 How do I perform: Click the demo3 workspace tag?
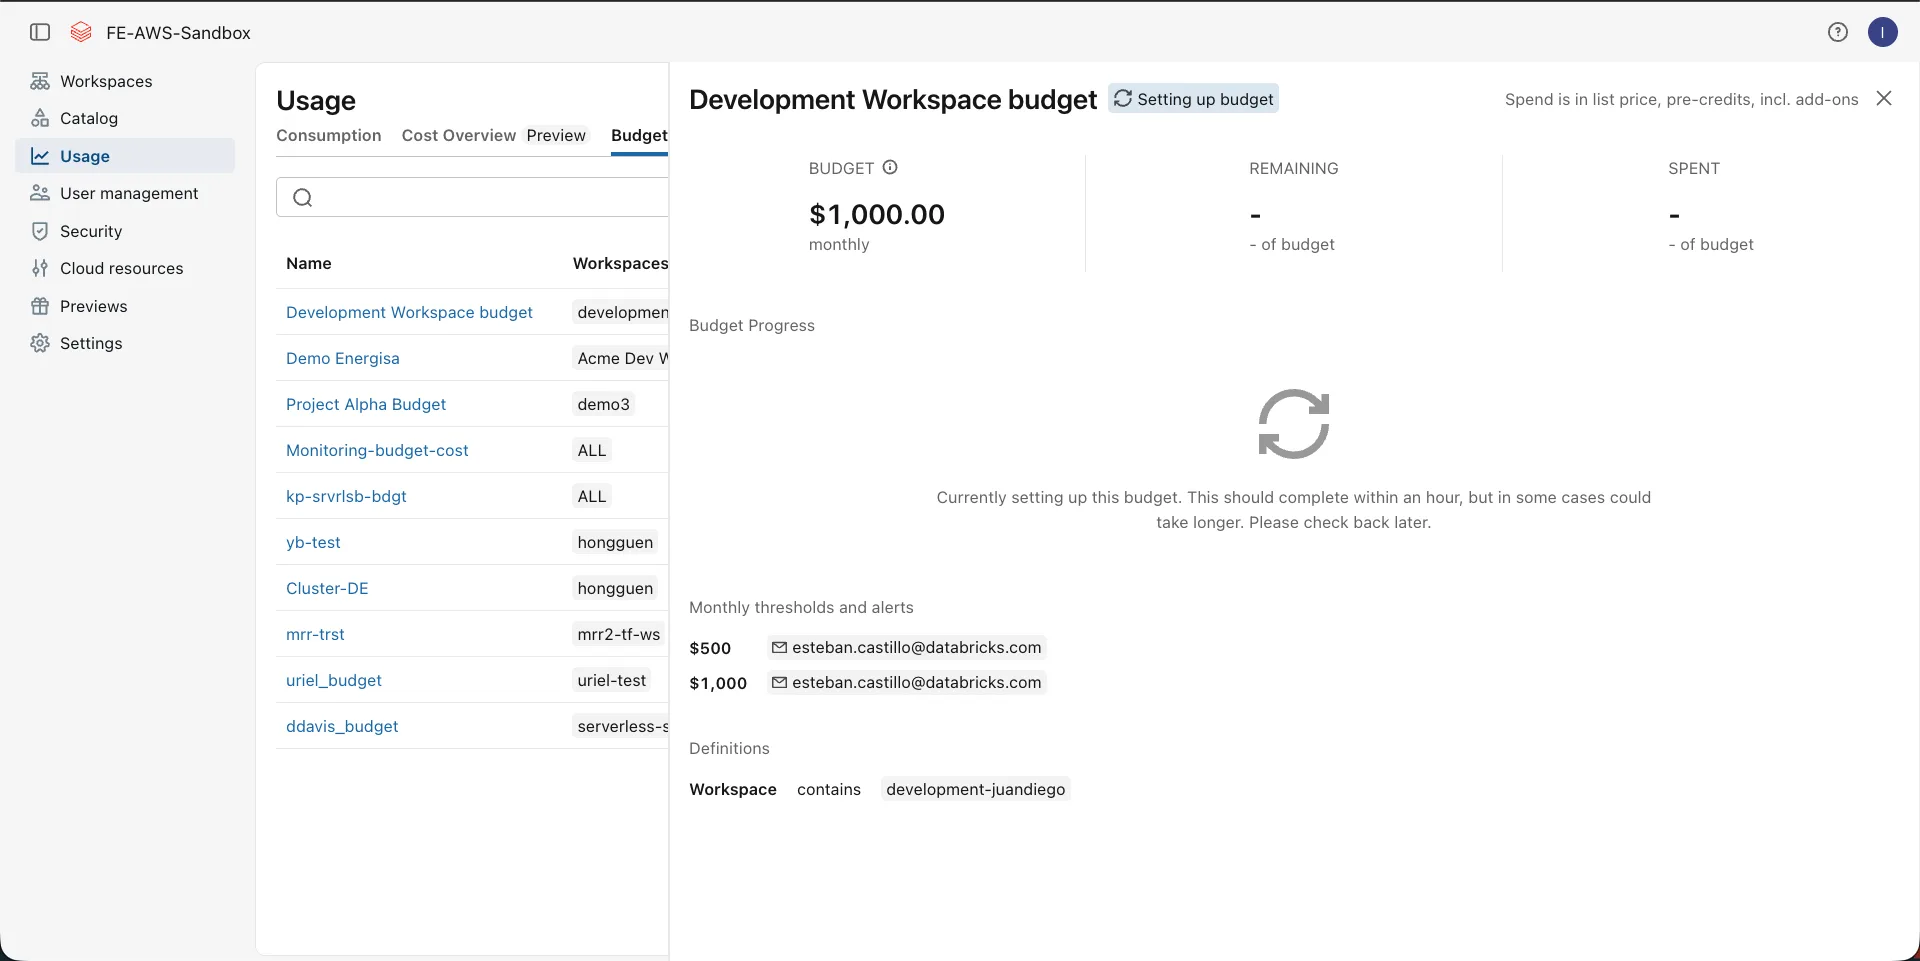(604, 404)
